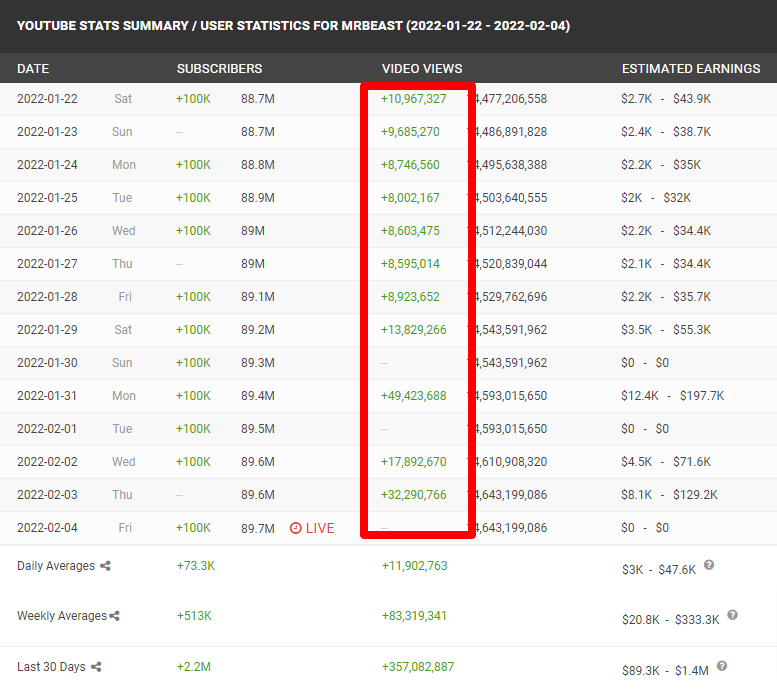The height and width of the screenshot is (696, 777).
Task: Click the Daily Averages label
Action: [56, 566]
